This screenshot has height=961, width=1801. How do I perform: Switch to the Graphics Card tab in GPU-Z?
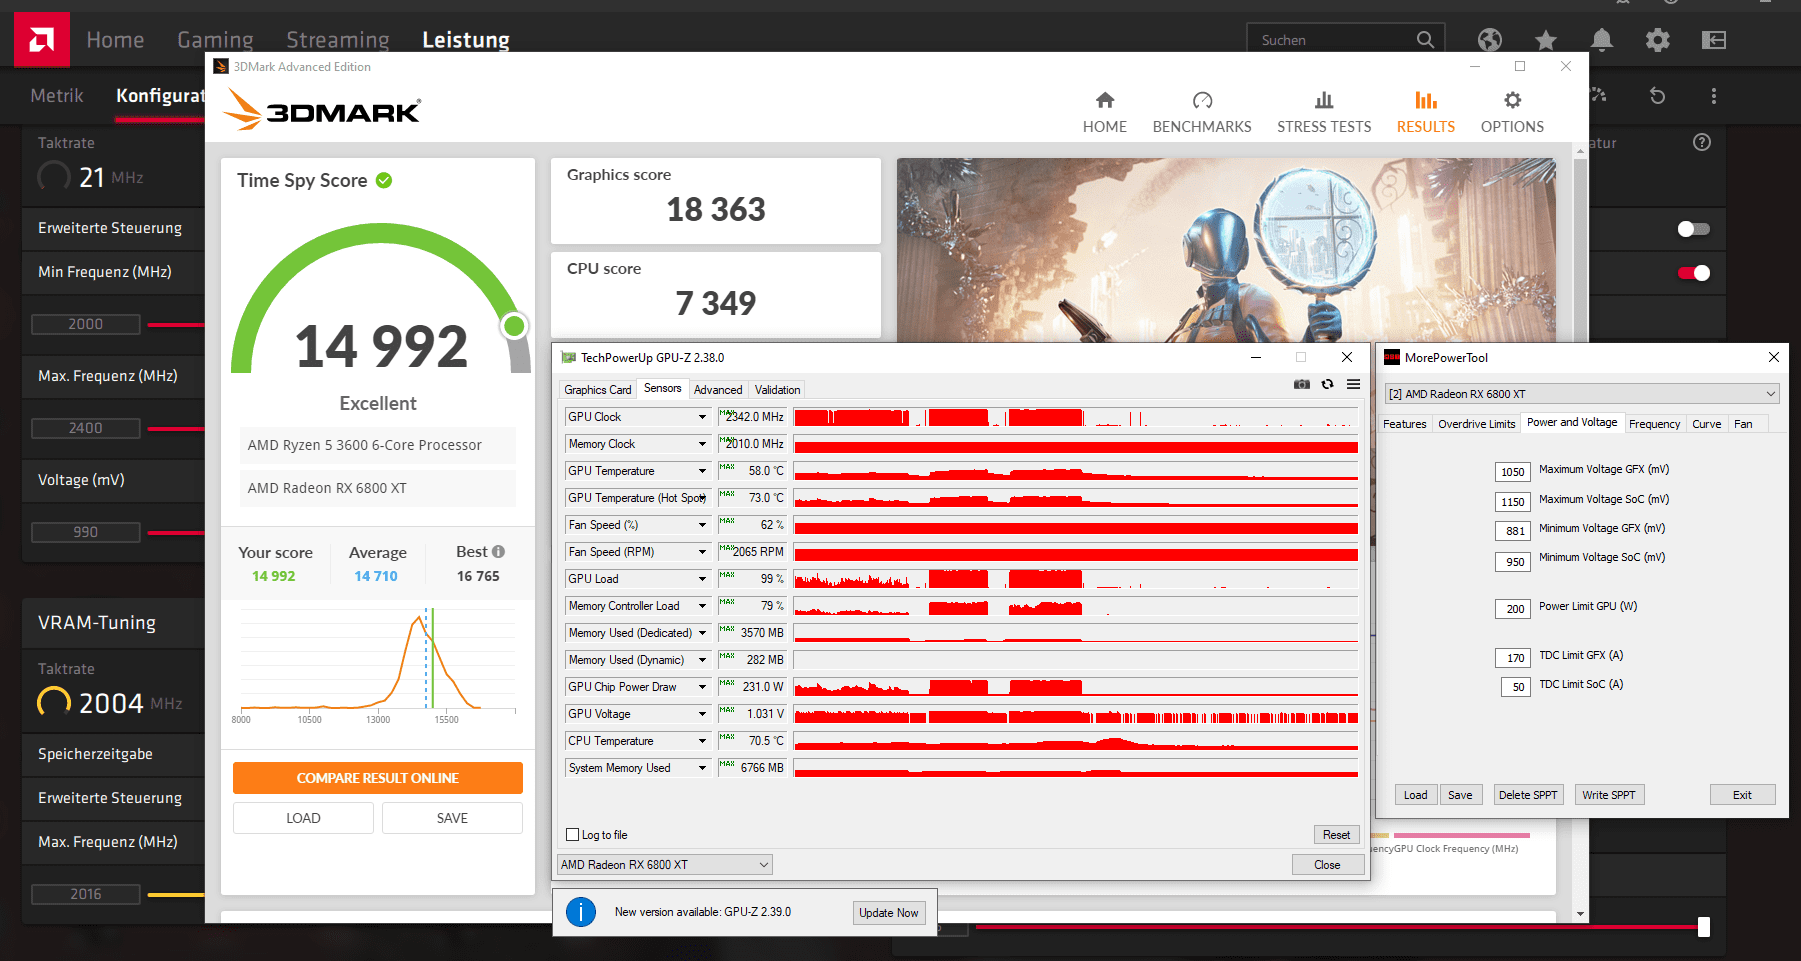(598, 390)
